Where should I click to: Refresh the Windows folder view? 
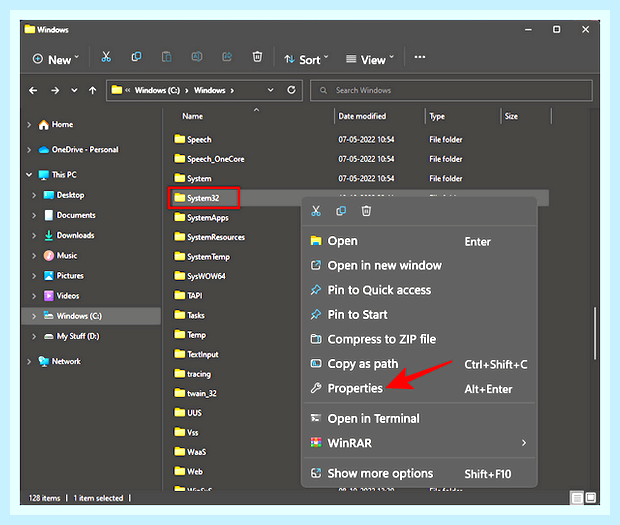[x=291, y=90]
